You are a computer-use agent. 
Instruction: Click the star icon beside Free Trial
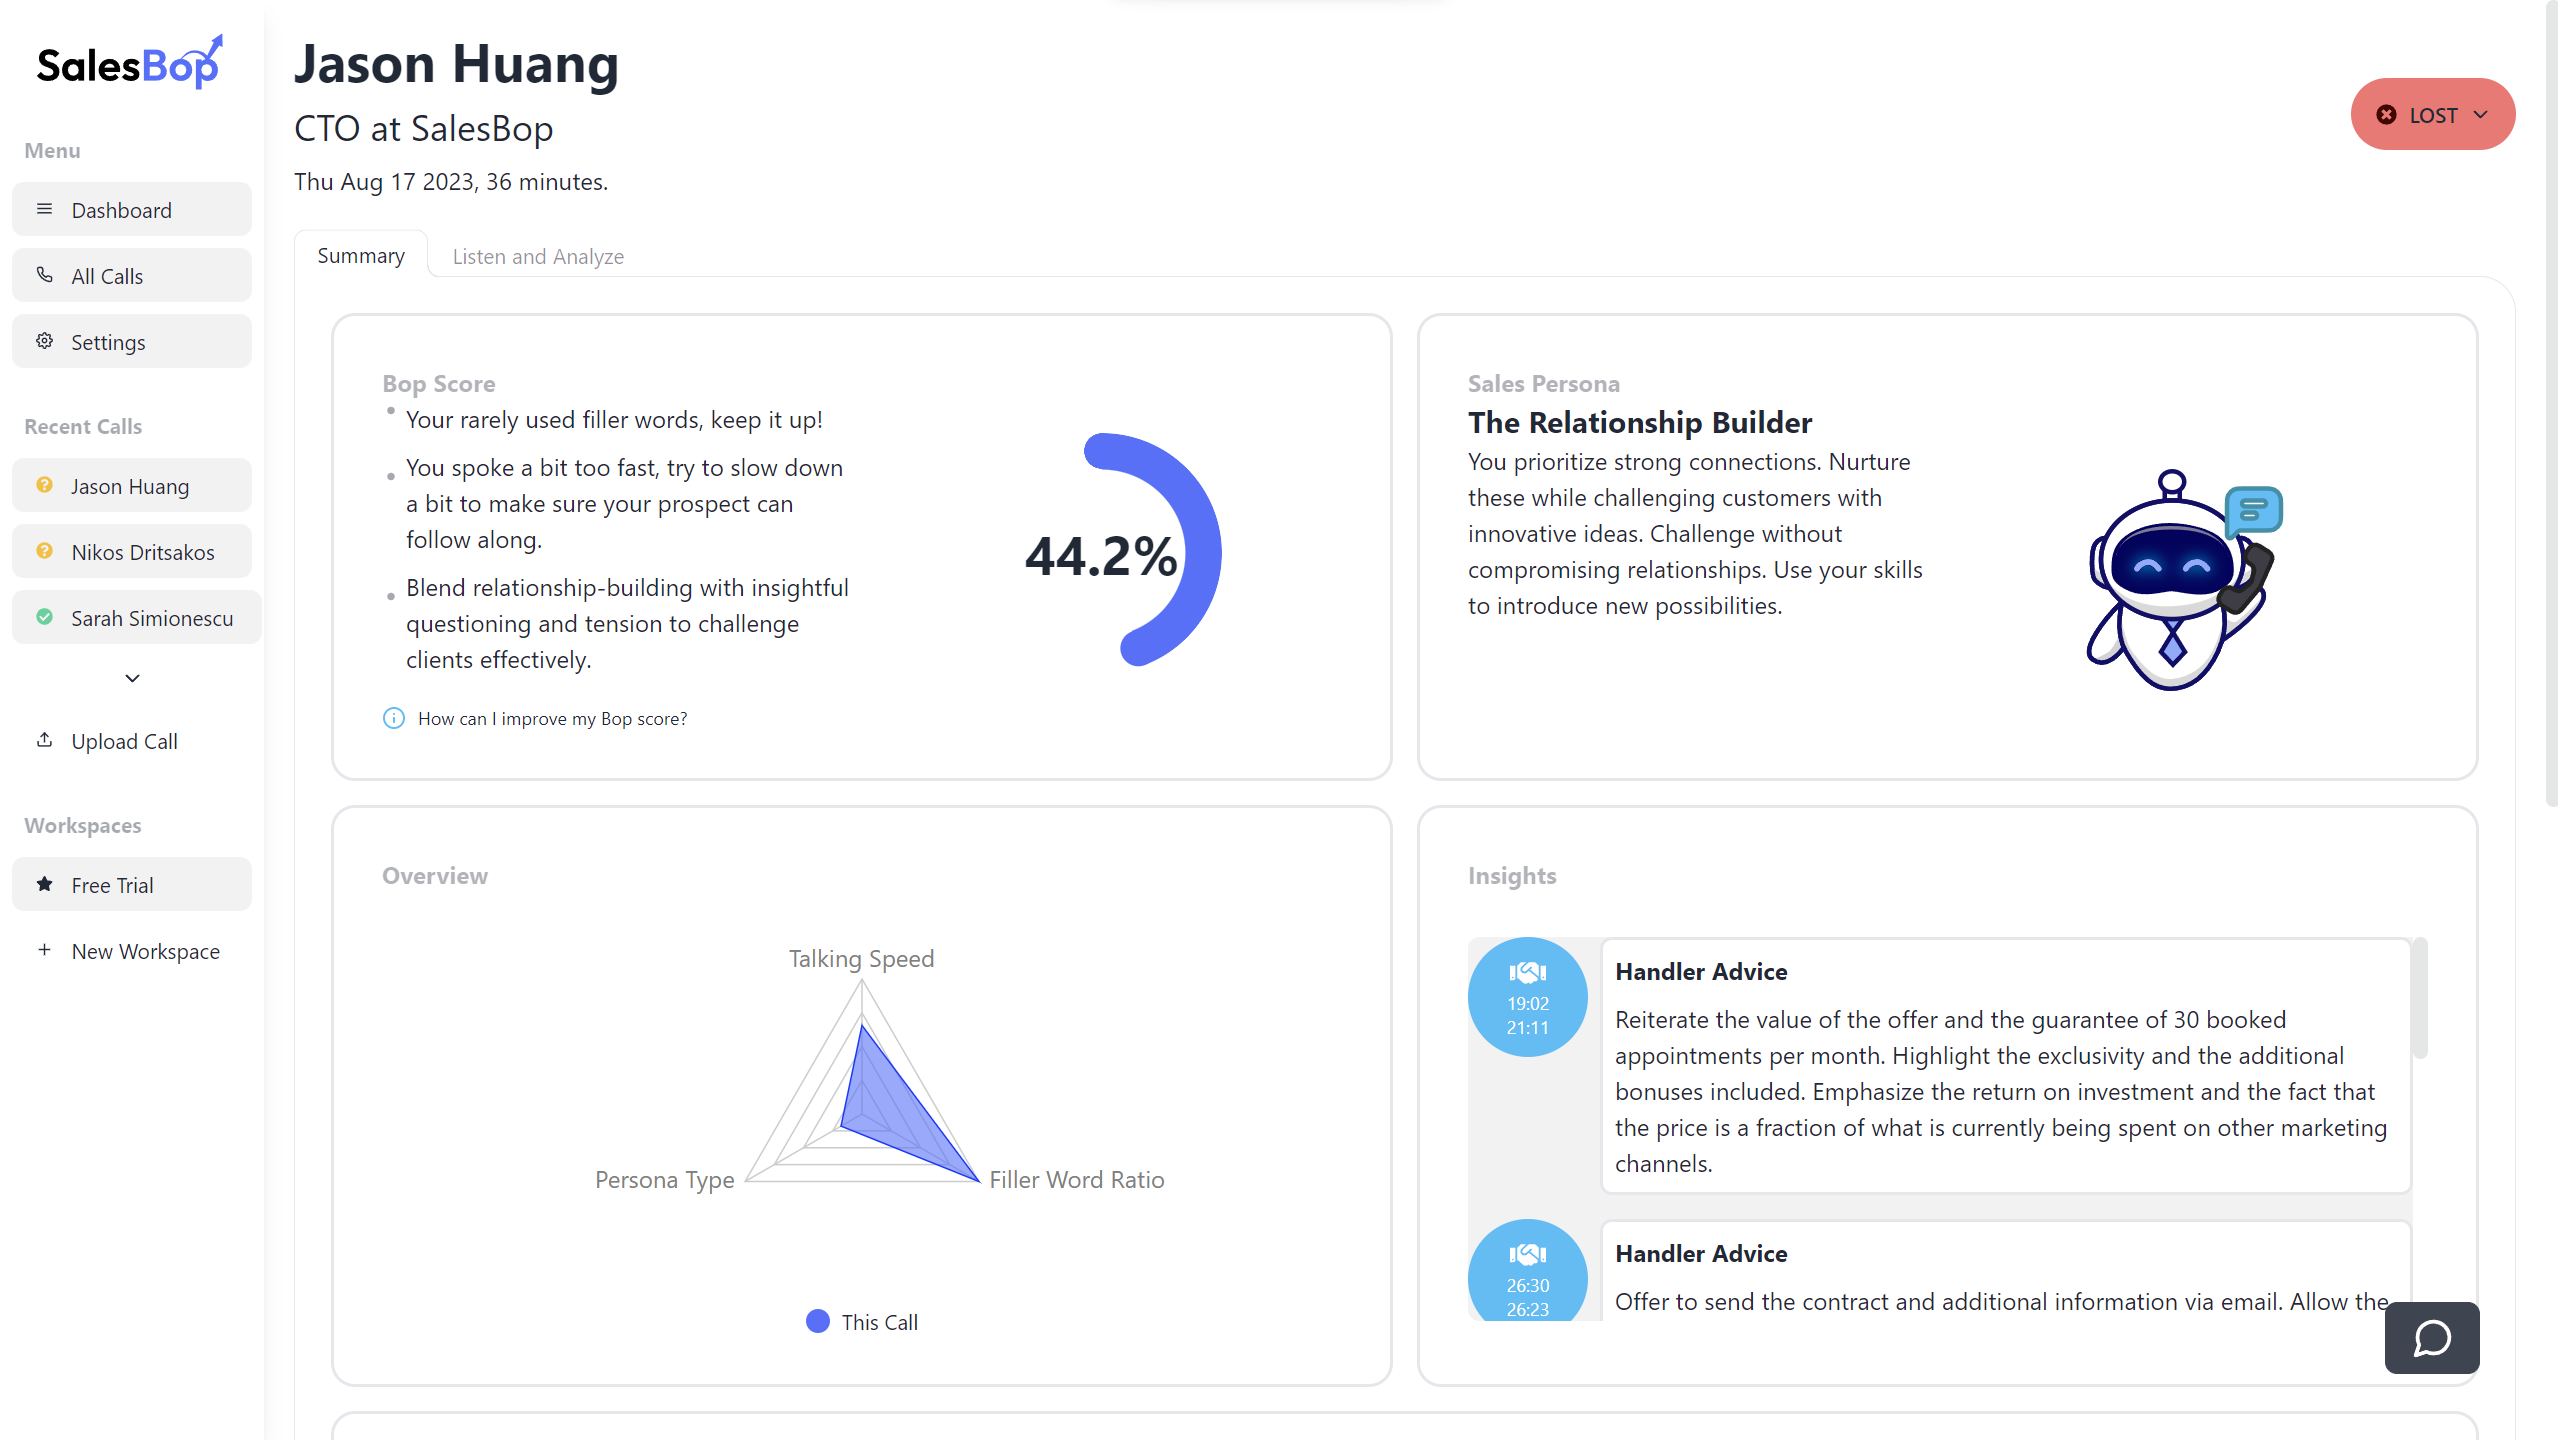click(x=44, y=884)
